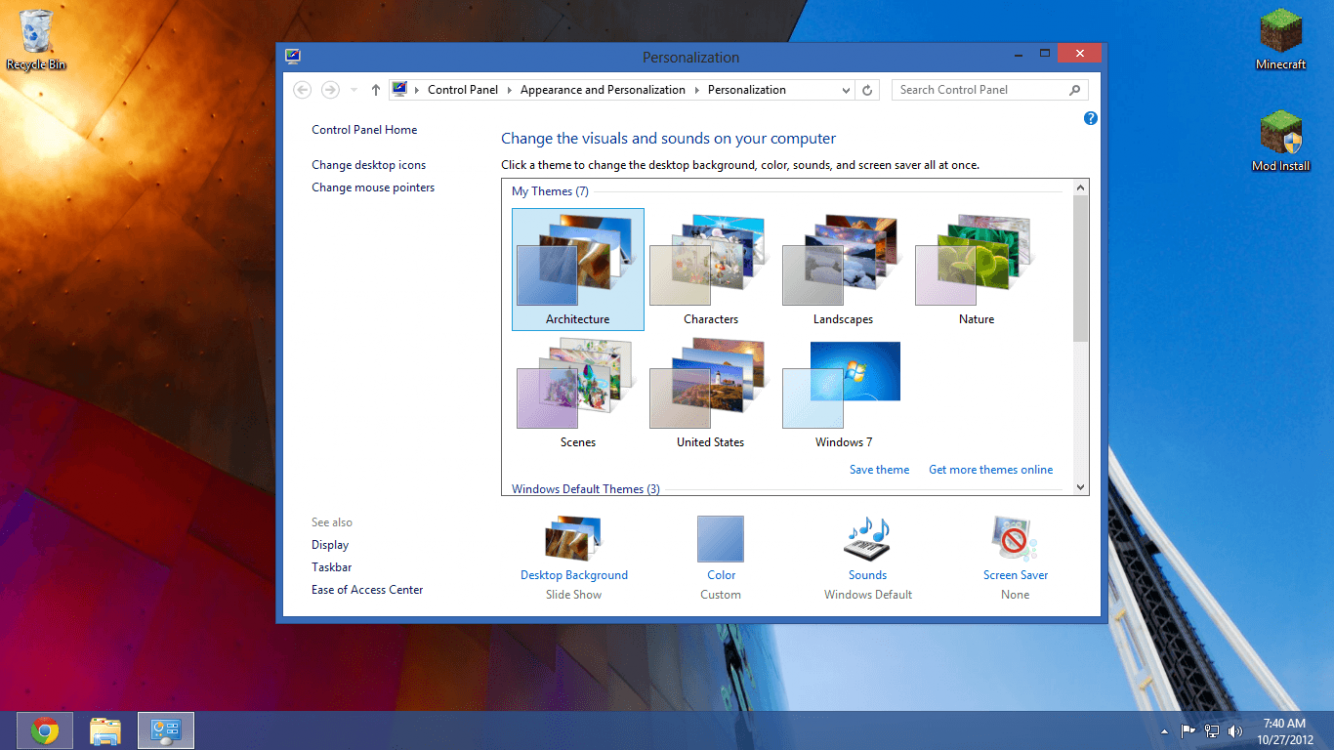Screen dimensions: 1334x750
Task: Click Appearance and Personalization breadcrumb
Action: pos(603,90)
